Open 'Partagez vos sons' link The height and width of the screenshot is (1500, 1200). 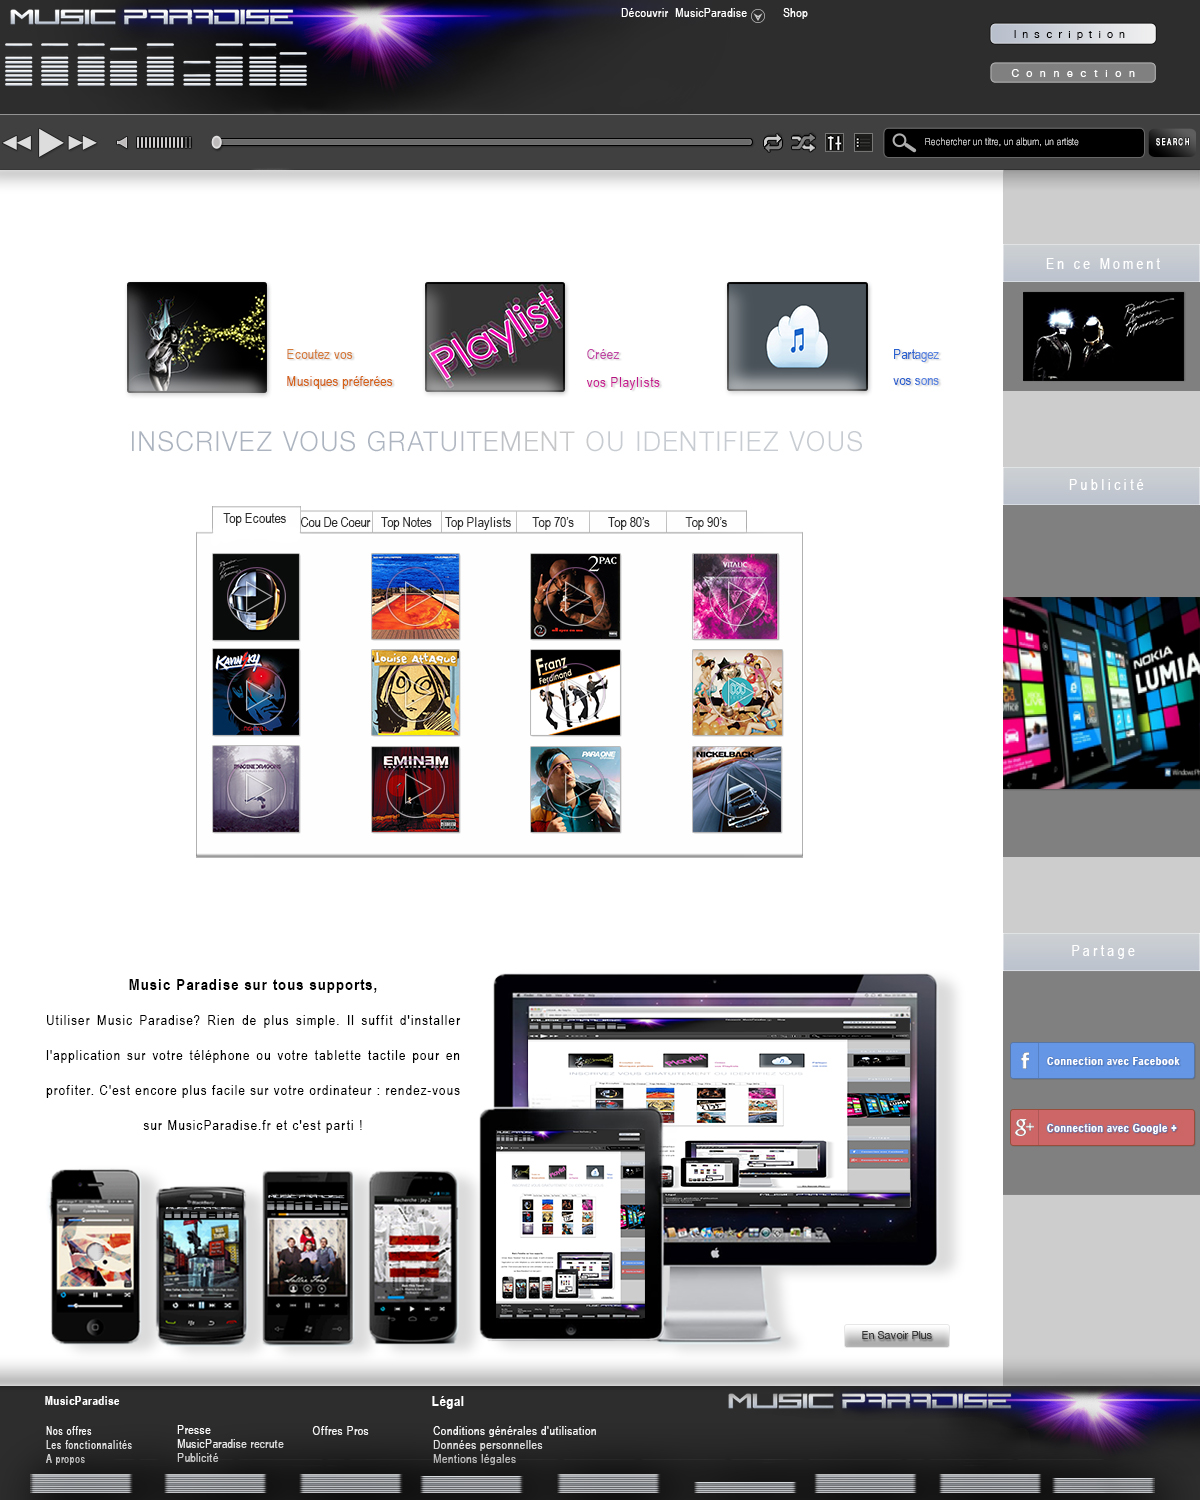click(x=916, y=367)
